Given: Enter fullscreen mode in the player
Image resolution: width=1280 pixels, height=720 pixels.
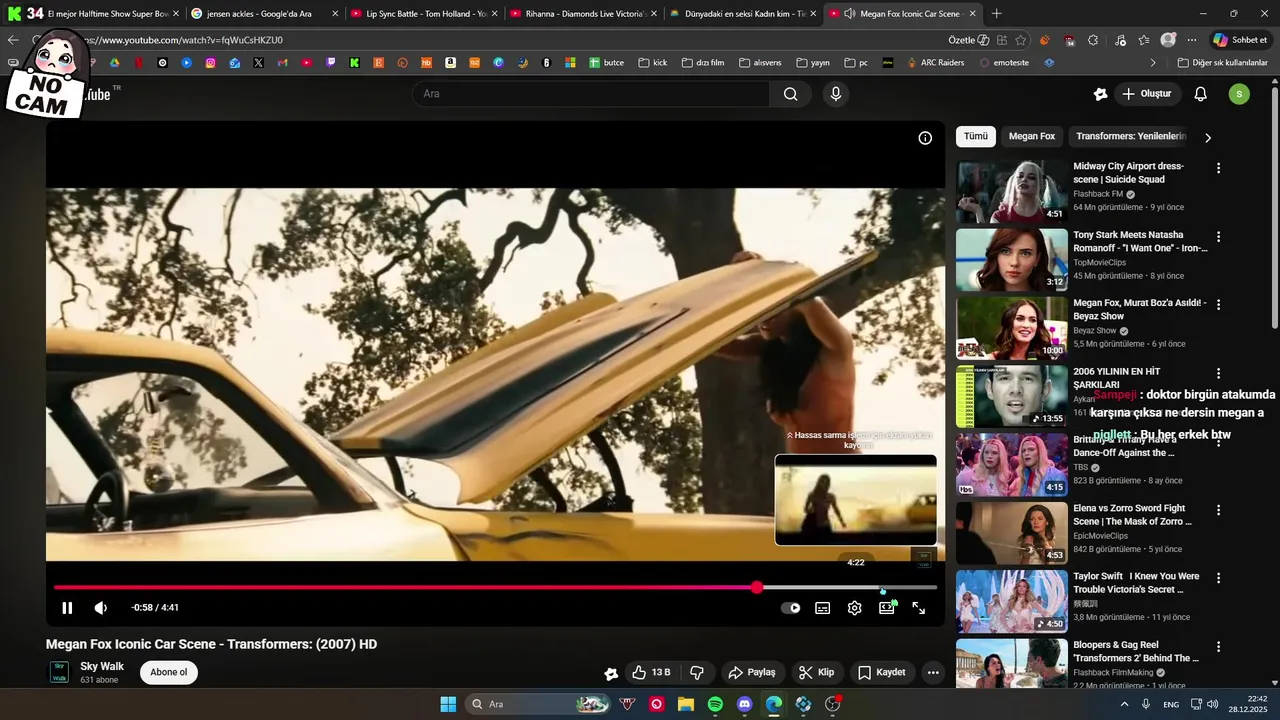Looking at the screenshot, I should pos(918,608).
